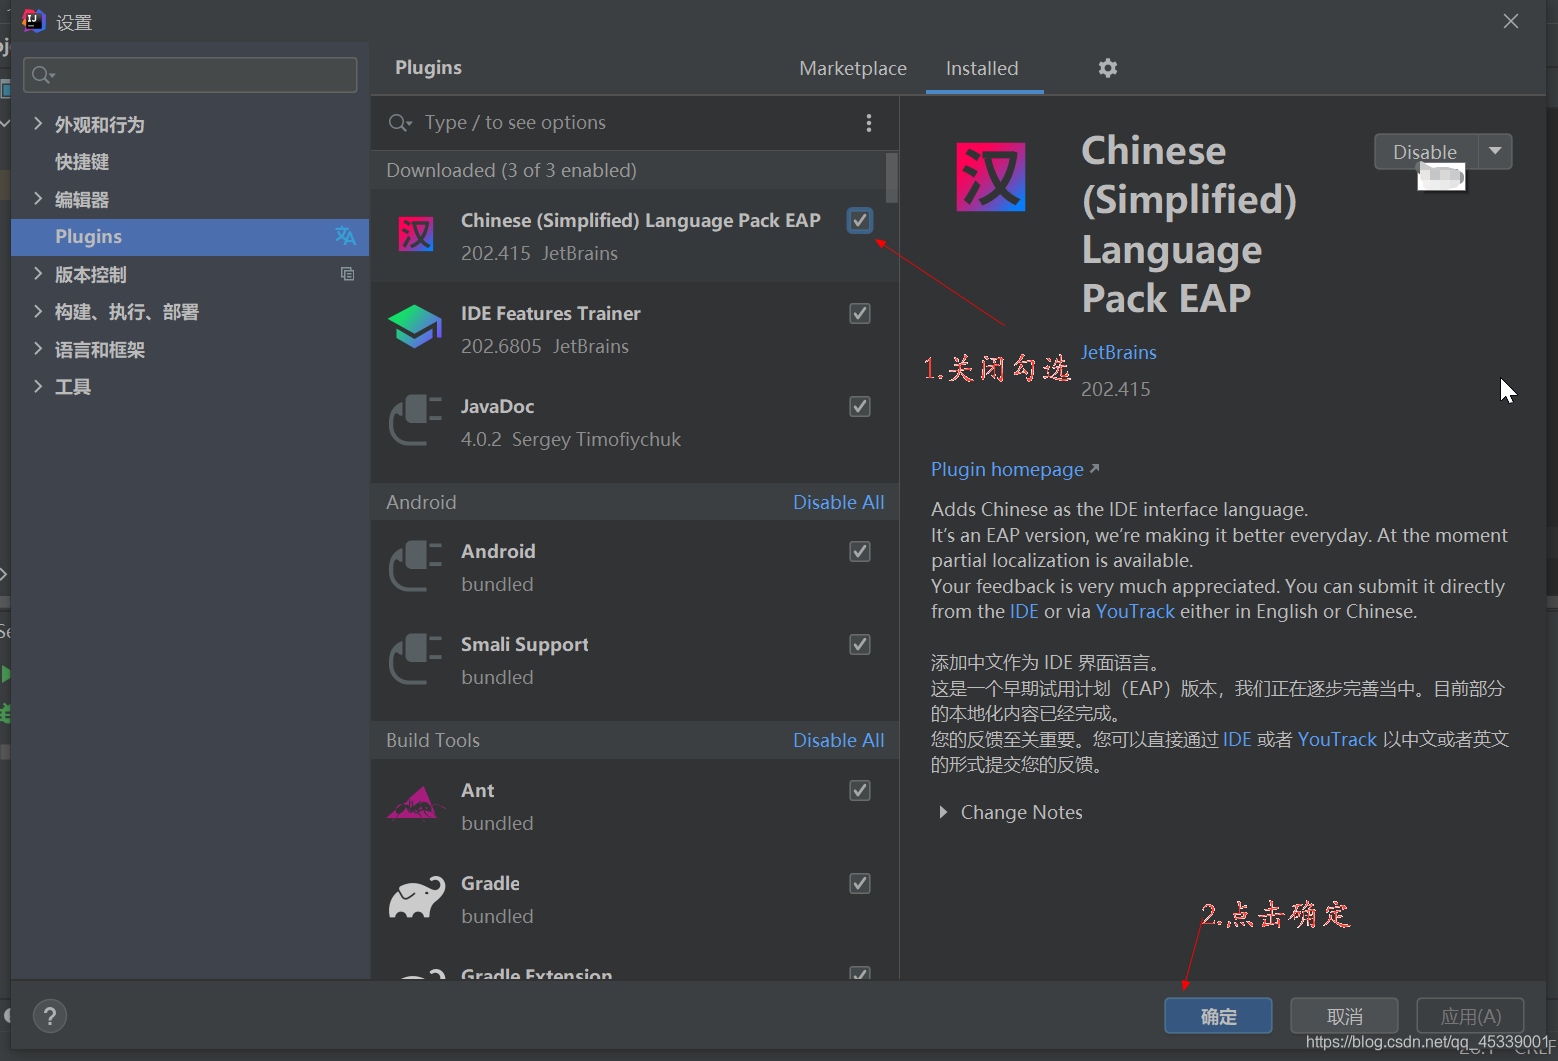Click the help question mark button
The height and width of the screenshot is (1061, 1558).
[50, 1016]
